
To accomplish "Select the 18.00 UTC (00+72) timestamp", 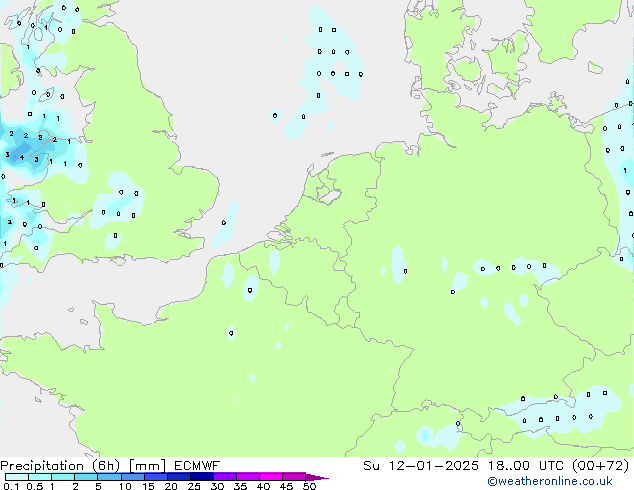I will point(558,466).
